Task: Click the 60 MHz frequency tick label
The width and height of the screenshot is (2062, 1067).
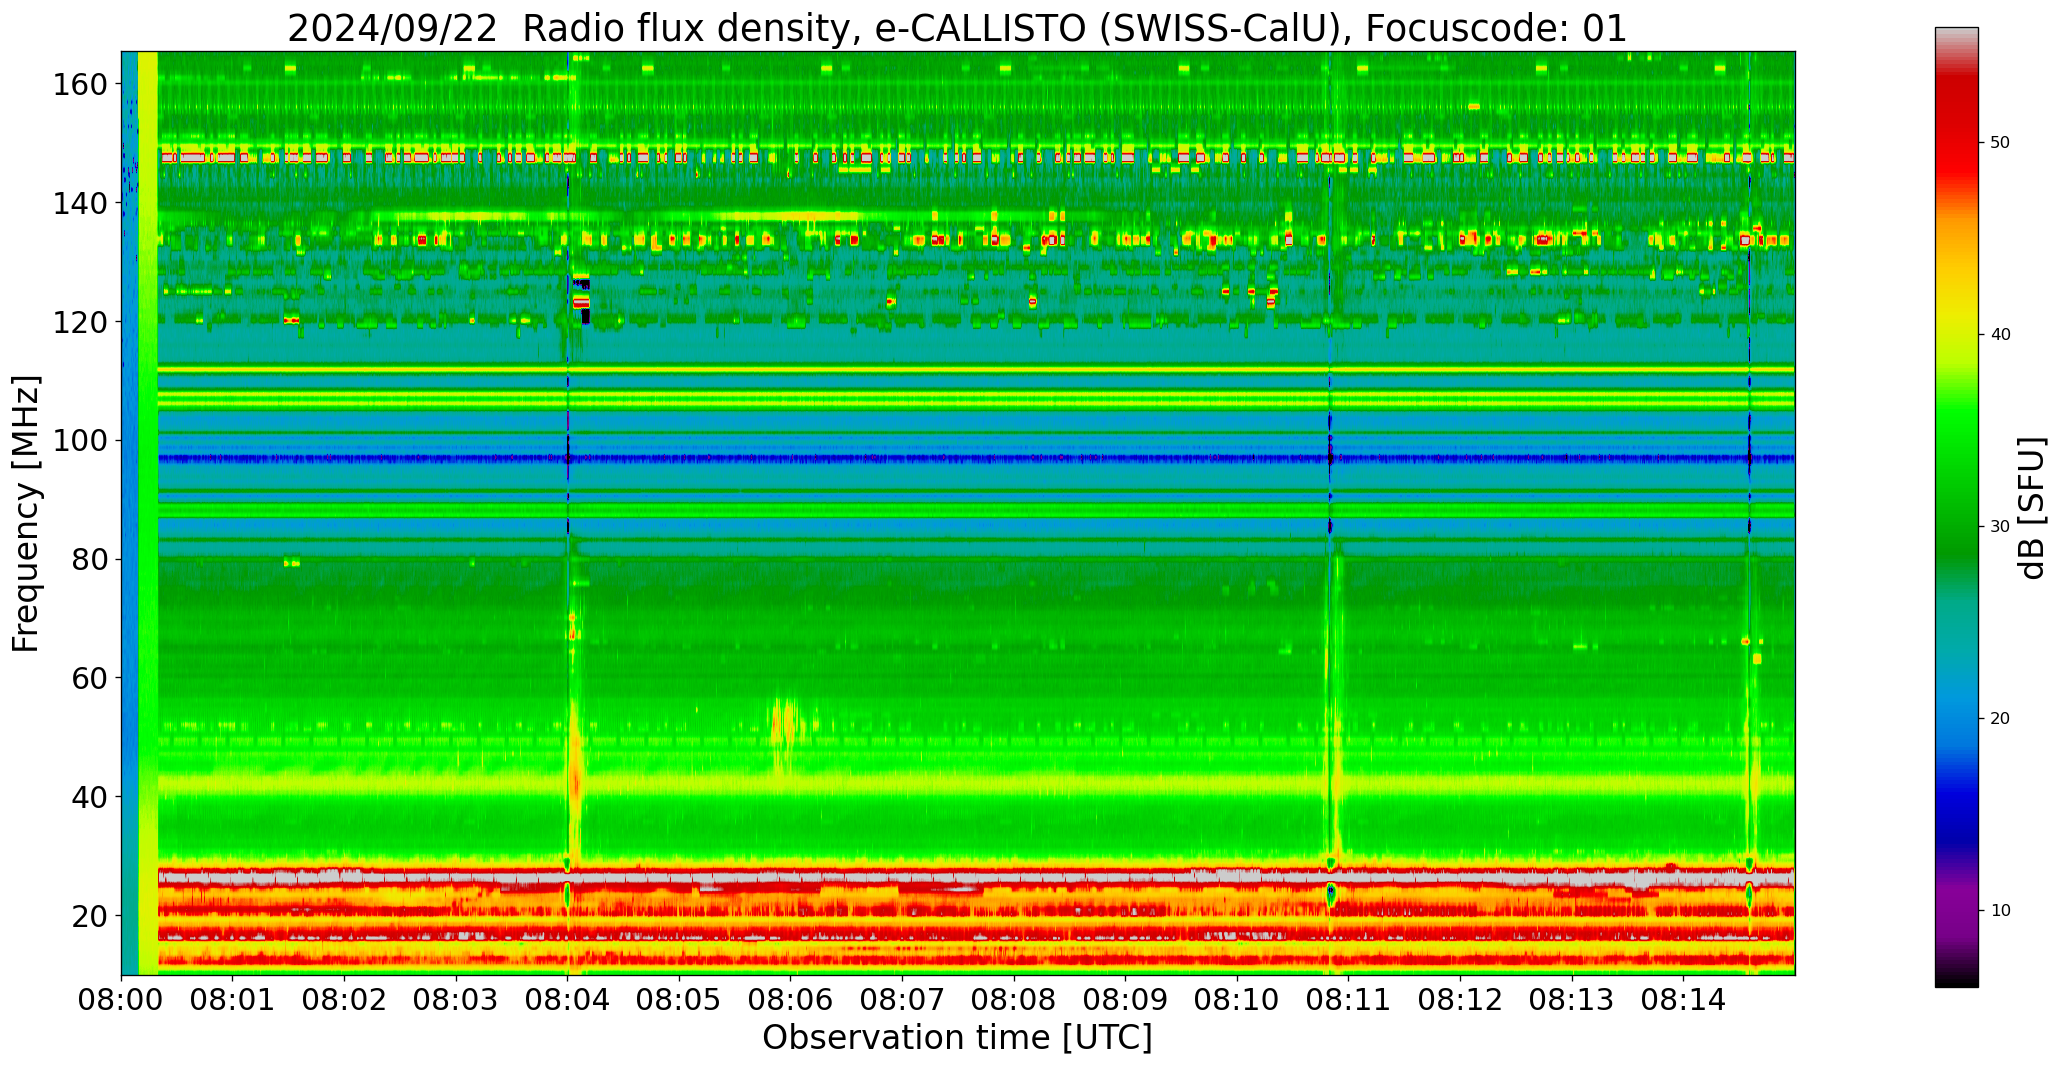Action: pos(88,678)
